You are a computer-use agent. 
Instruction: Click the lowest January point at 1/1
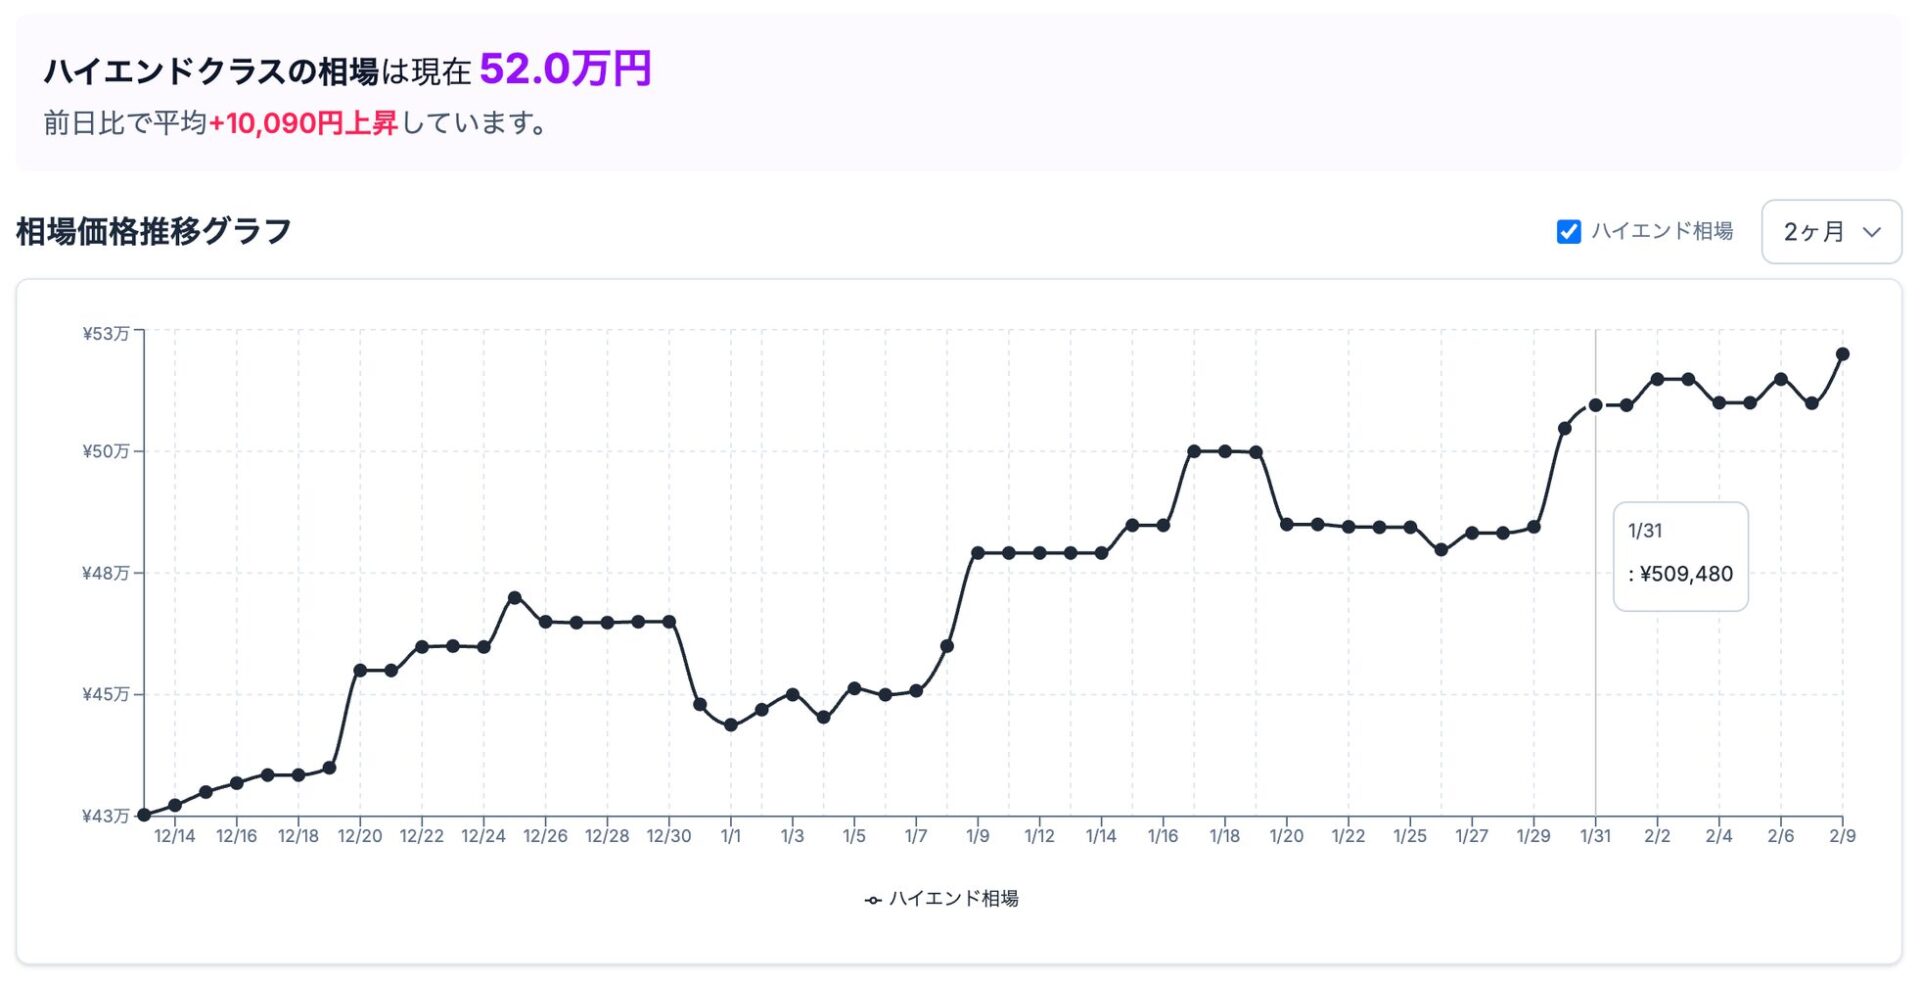pyautogui.click(x=731, y=725)
